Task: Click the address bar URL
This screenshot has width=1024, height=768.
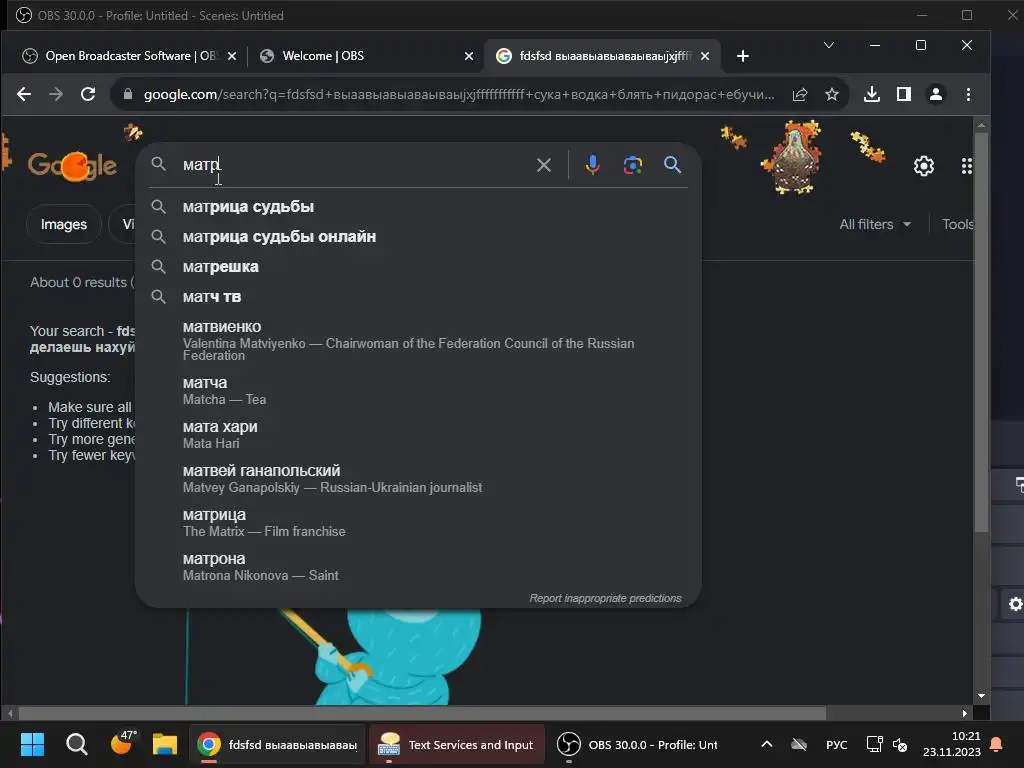Action: point(458,95)
